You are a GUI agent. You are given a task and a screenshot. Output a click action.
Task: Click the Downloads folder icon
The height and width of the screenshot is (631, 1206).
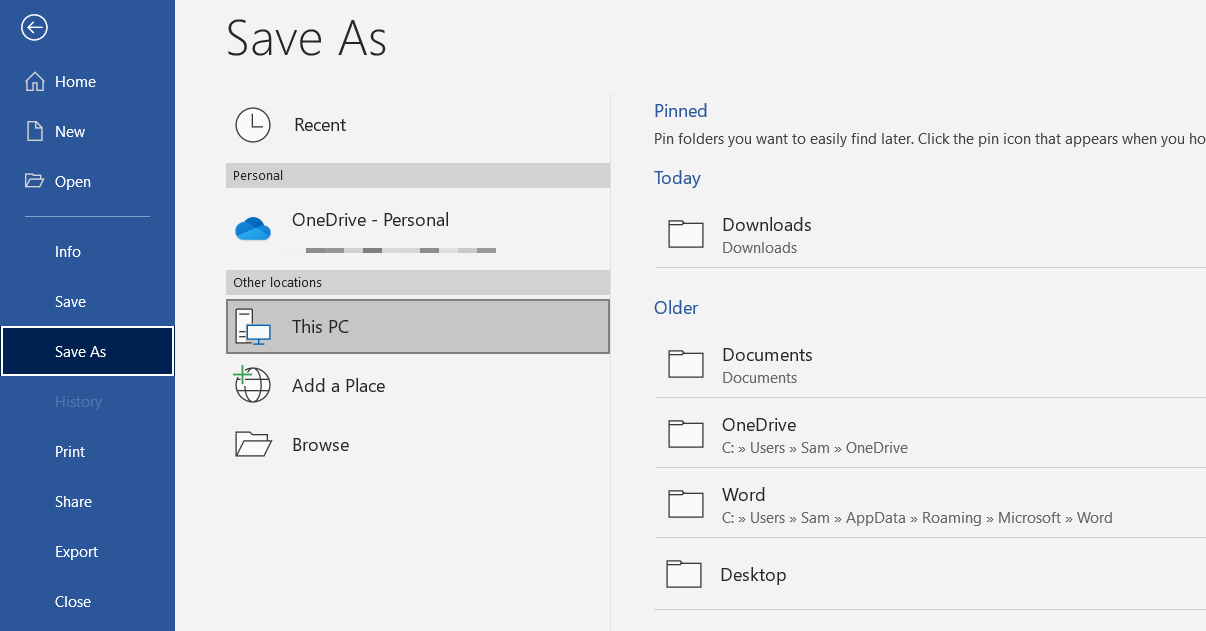click(x=686, y=234)
